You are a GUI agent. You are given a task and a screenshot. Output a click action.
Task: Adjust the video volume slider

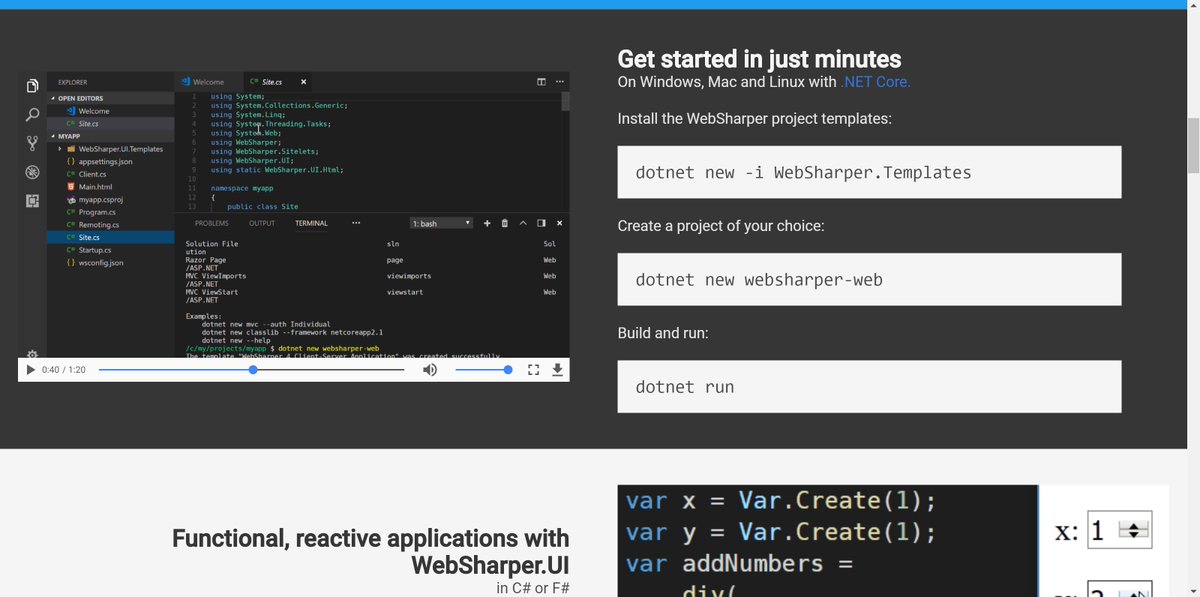483,370
